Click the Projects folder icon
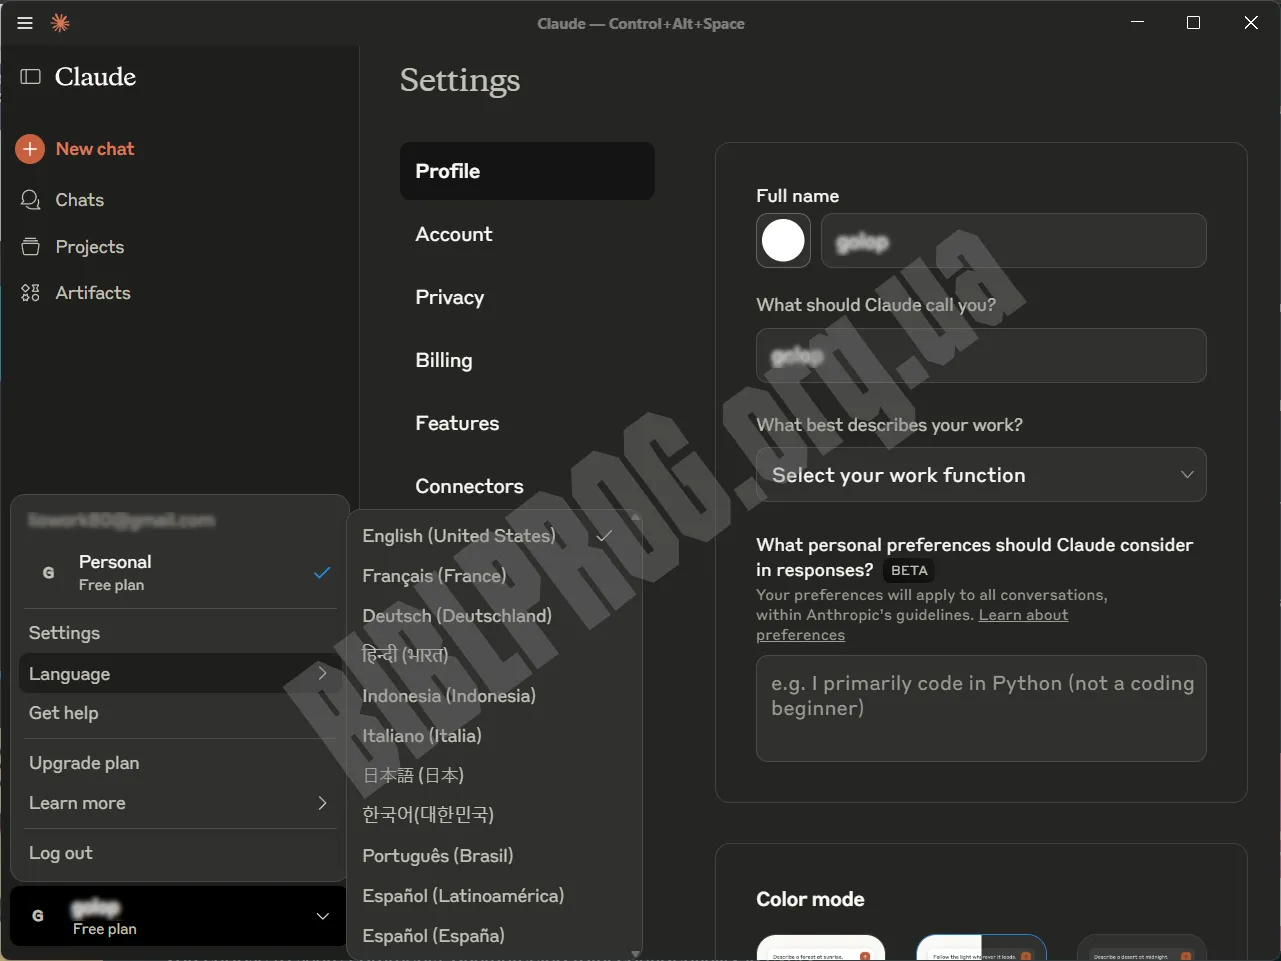Viewport: 1281px width, 961px height. pyautogui.click(x=31, y=247)
